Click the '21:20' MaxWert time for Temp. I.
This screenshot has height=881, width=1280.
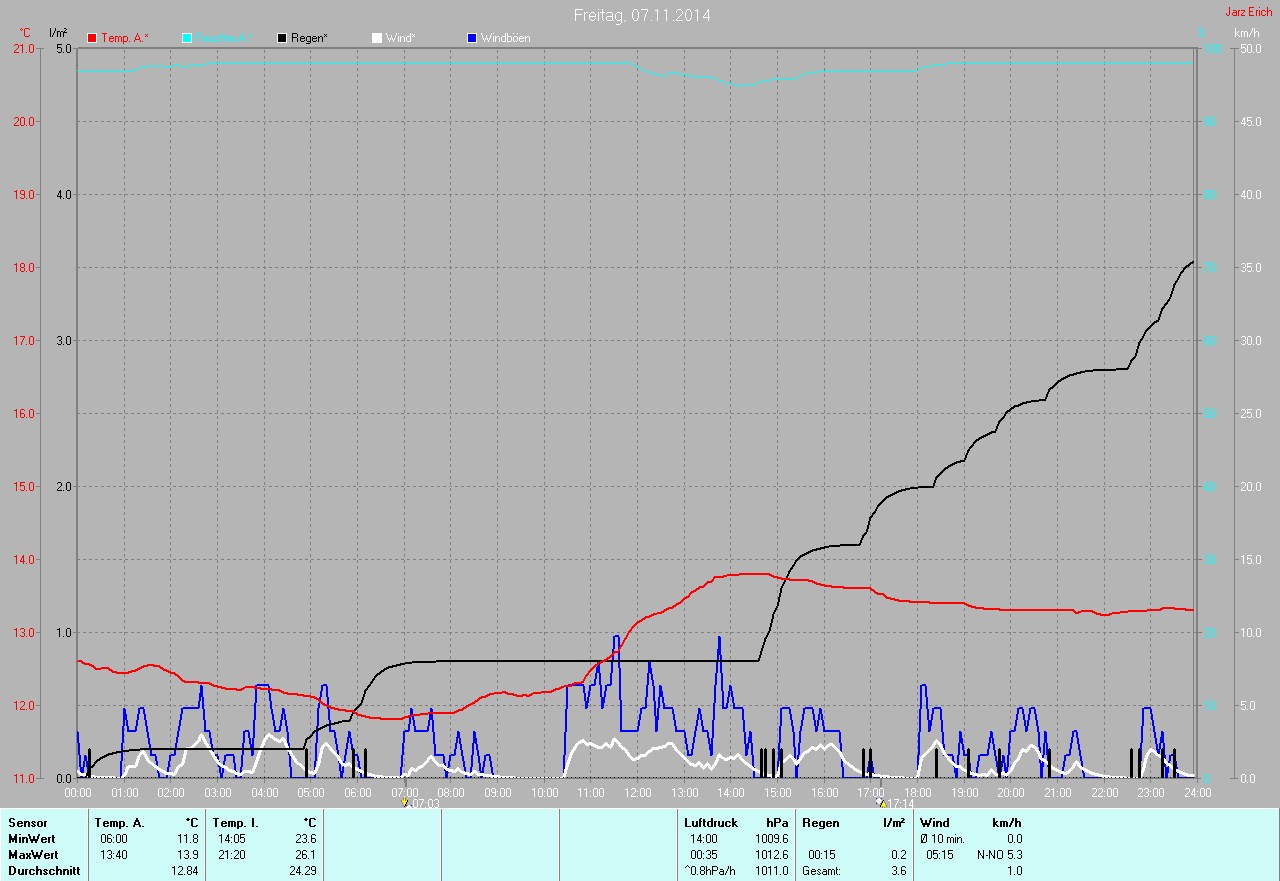pos(232,855)
